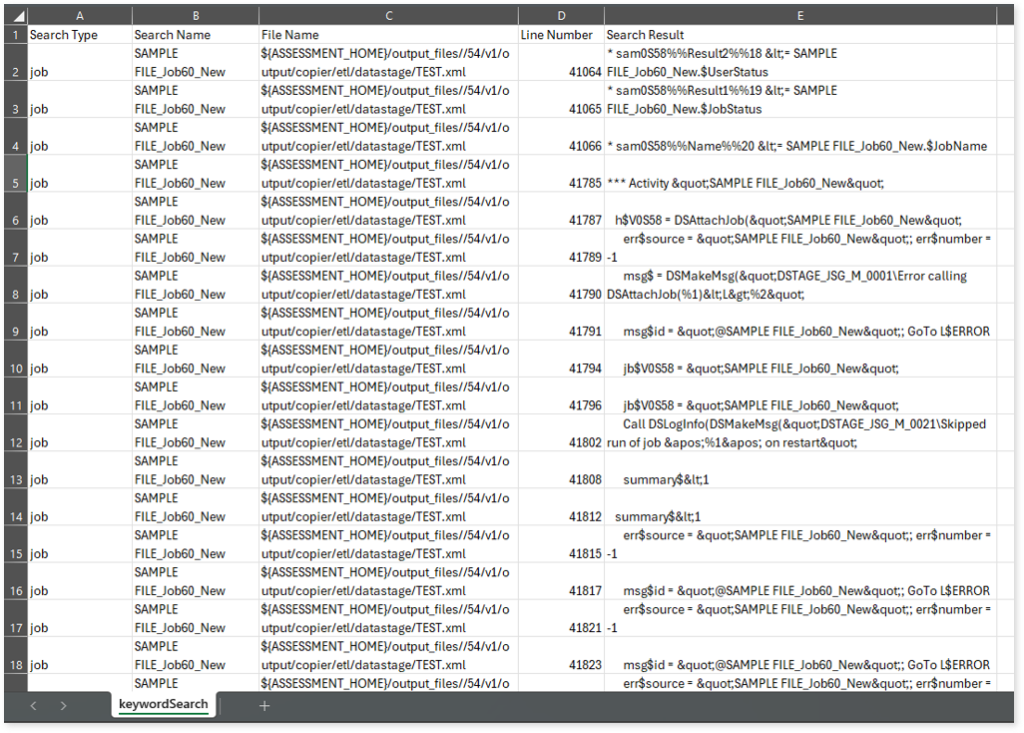This screenshot has height=733, width=1024.
Task: Click the Select All corner triangle
Action: point(16,16)
